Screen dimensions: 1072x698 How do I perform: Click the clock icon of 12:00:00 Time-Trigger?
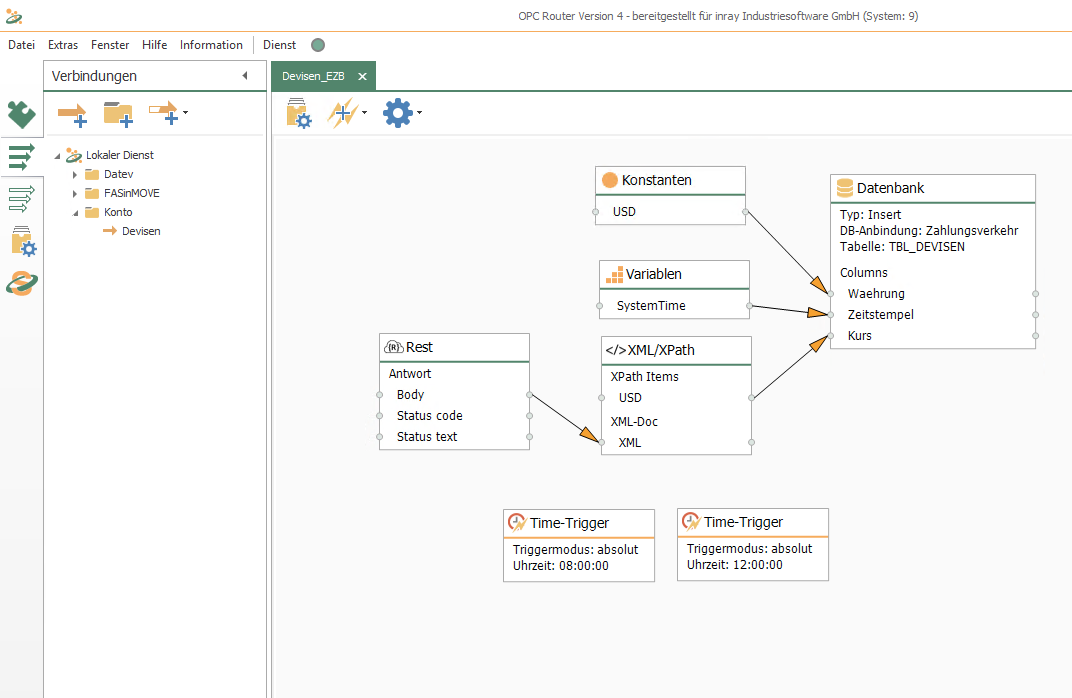691,522
